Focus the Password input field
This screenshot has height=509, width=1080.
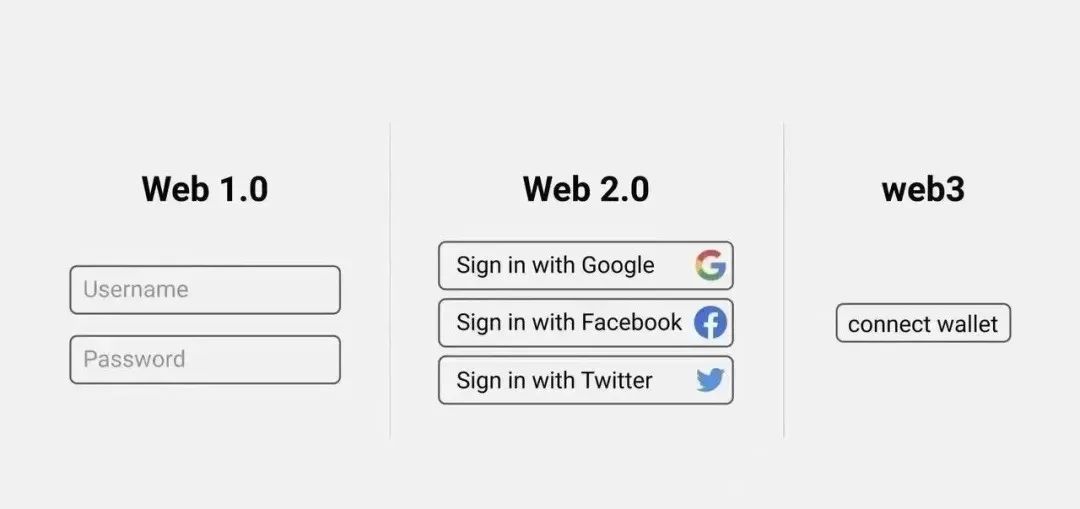click(x=205, y=360)
